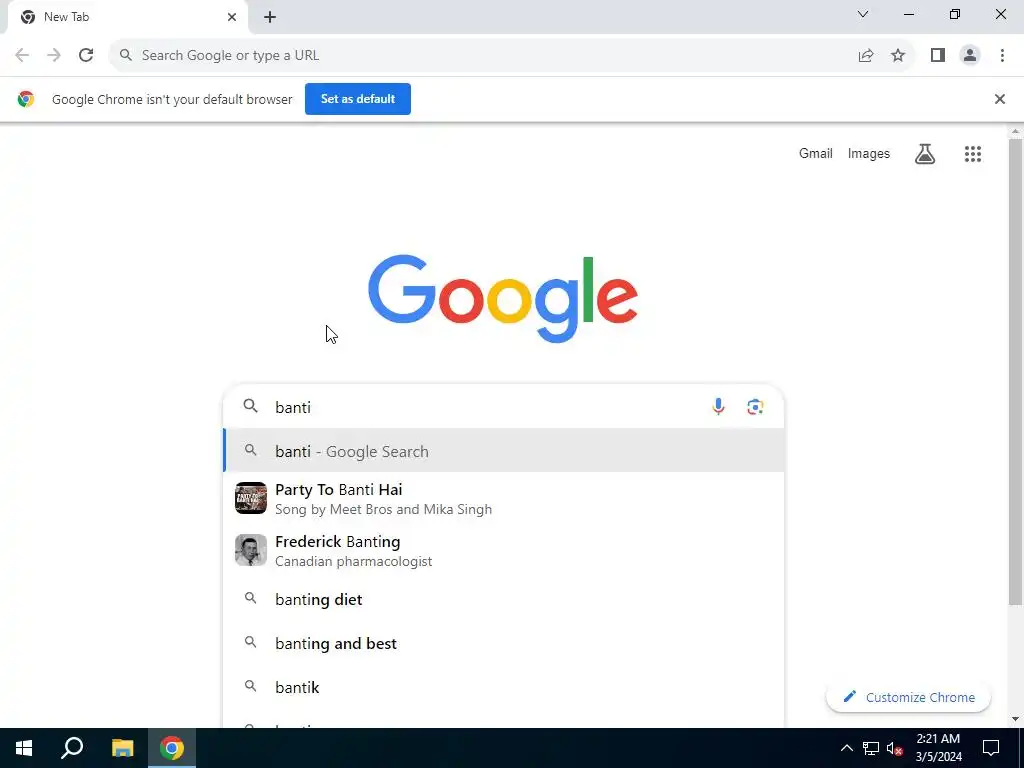This screenshot has height=768, width=1024.
Task: Open Google Images link
Action: [x=869, y=153]
